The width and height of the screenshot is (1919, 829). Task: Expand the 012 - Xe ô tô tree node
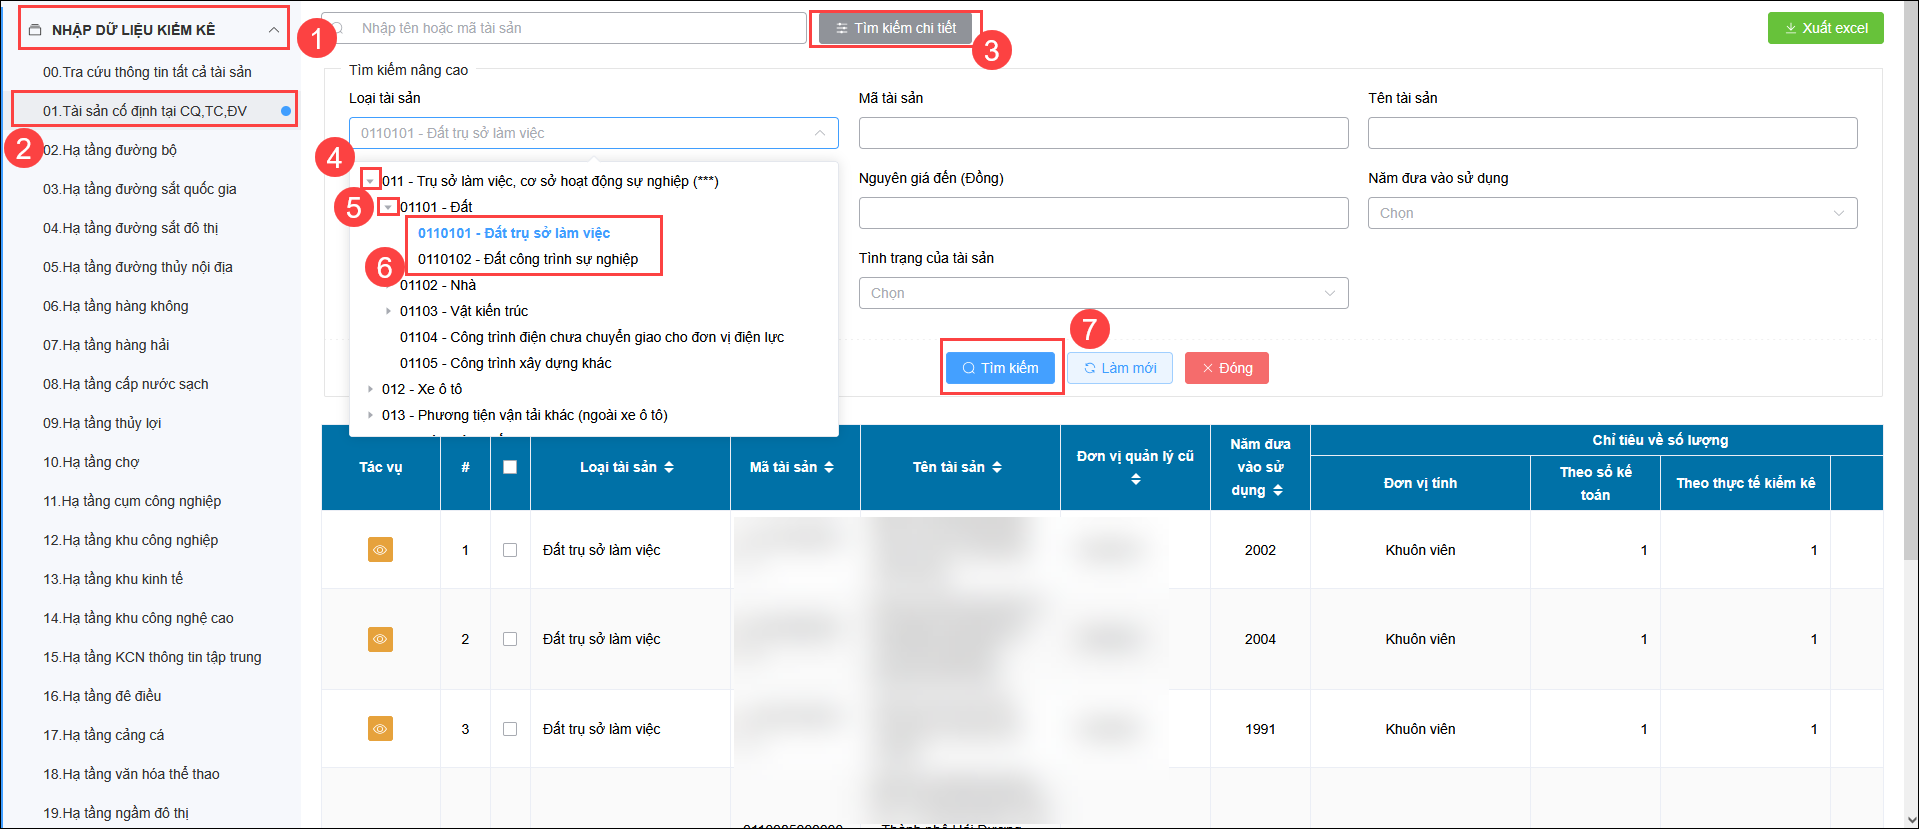pos(370,389)
